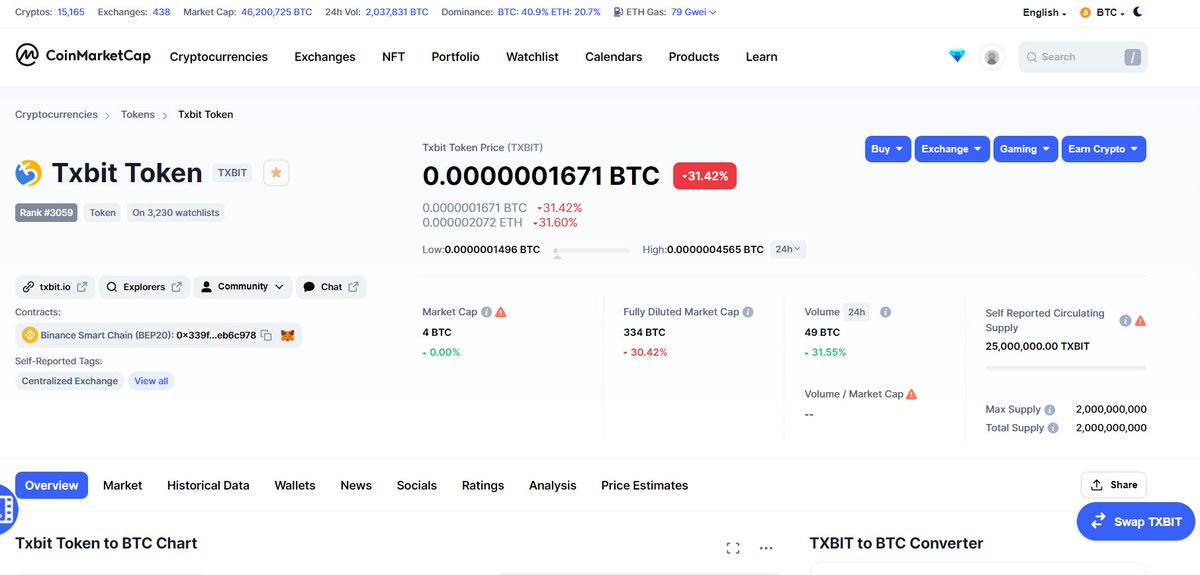Image resolution: width=1200 pixels, height=575 pixels.
Task: Click the Centralized Exchange tag
Action: [x=69, y=381]
